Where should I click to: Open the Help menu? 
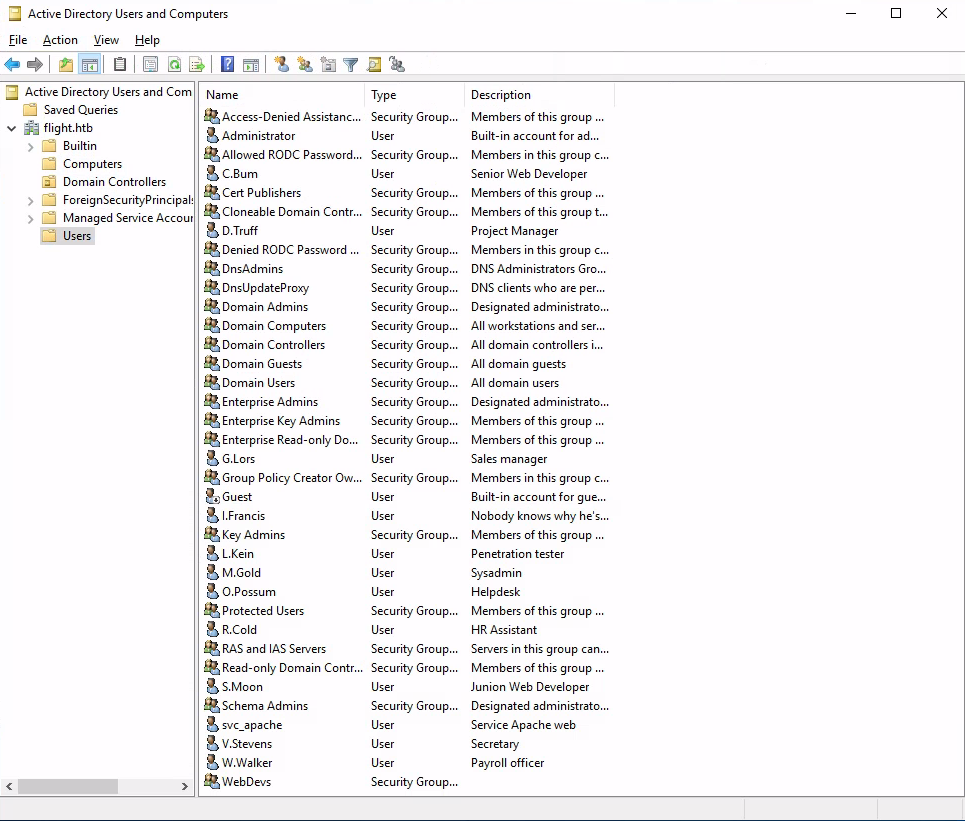point(147,40)
